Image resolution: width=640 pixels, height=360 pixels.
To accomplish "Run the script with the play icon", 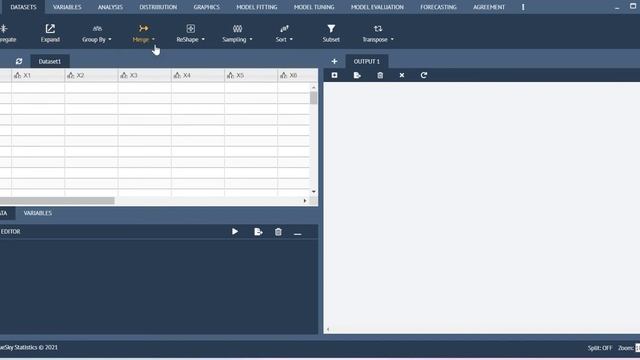I will tap(235, 232).
